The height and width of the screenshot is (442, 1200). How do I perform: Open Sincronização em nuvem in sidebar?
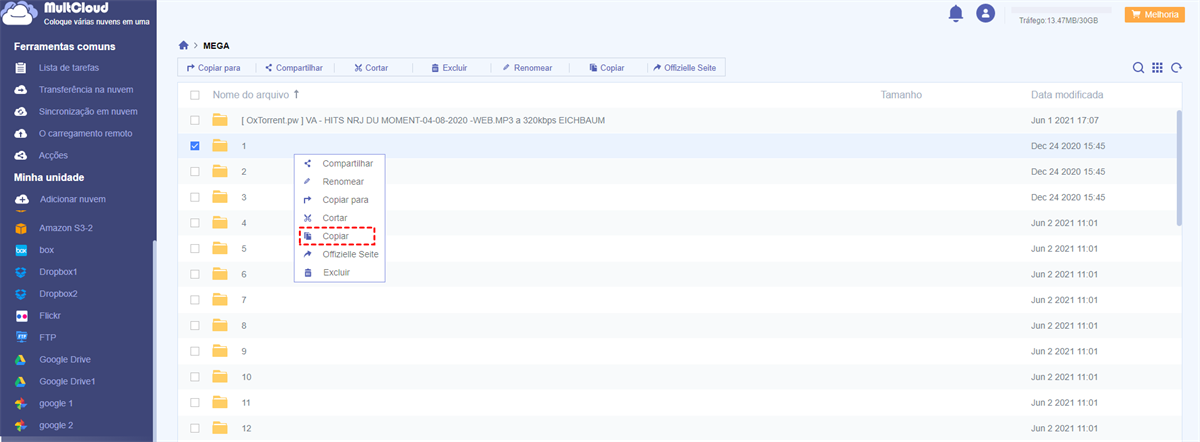click(77, 112)
